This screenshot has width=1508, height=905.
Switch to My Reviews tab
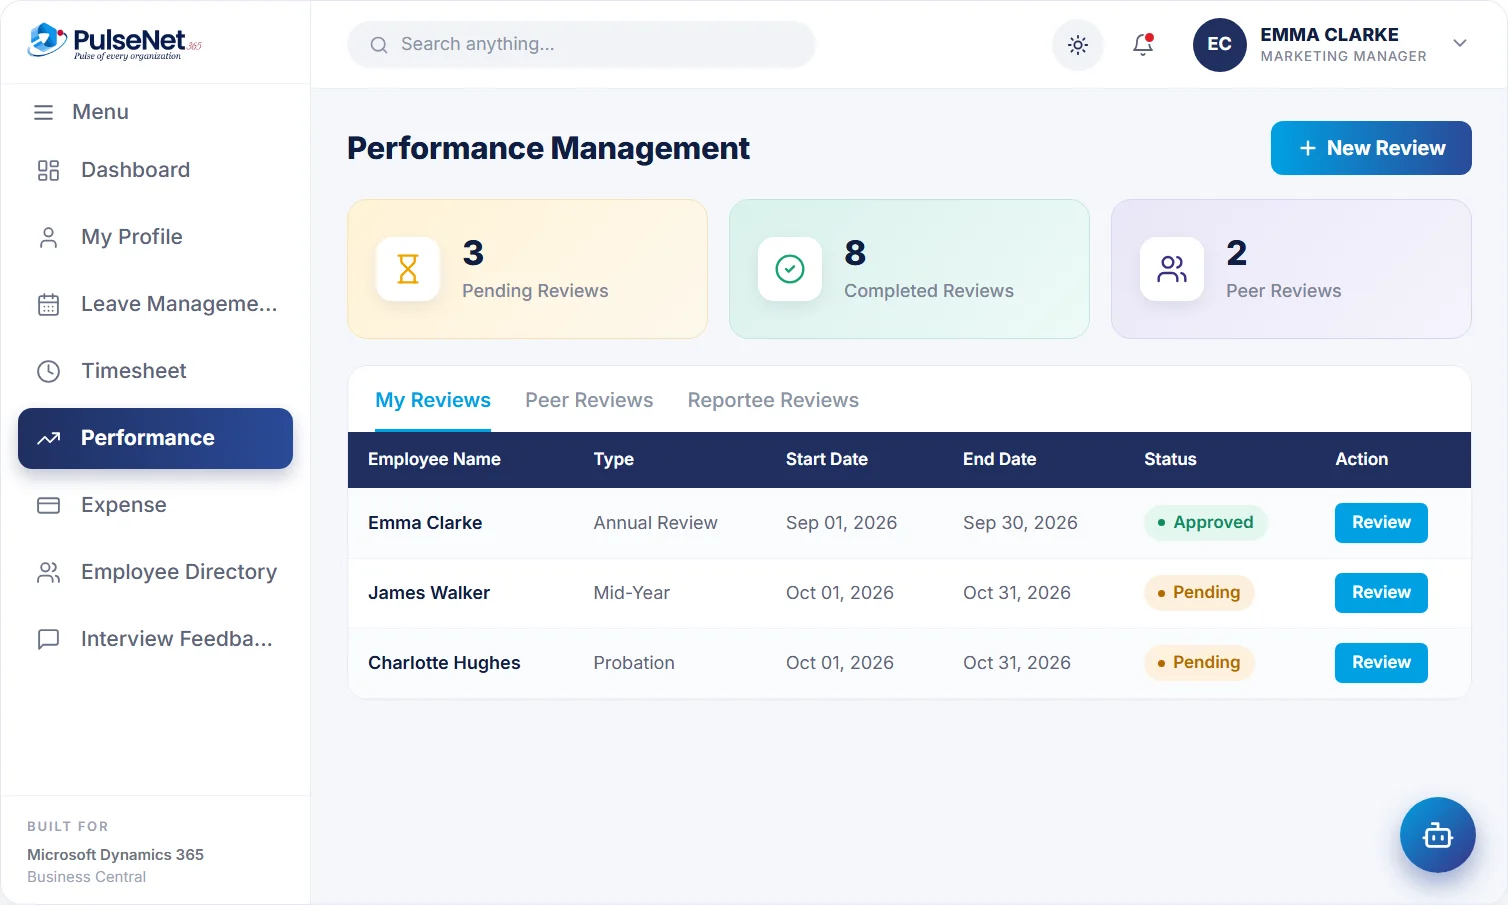tap(433, 400)
